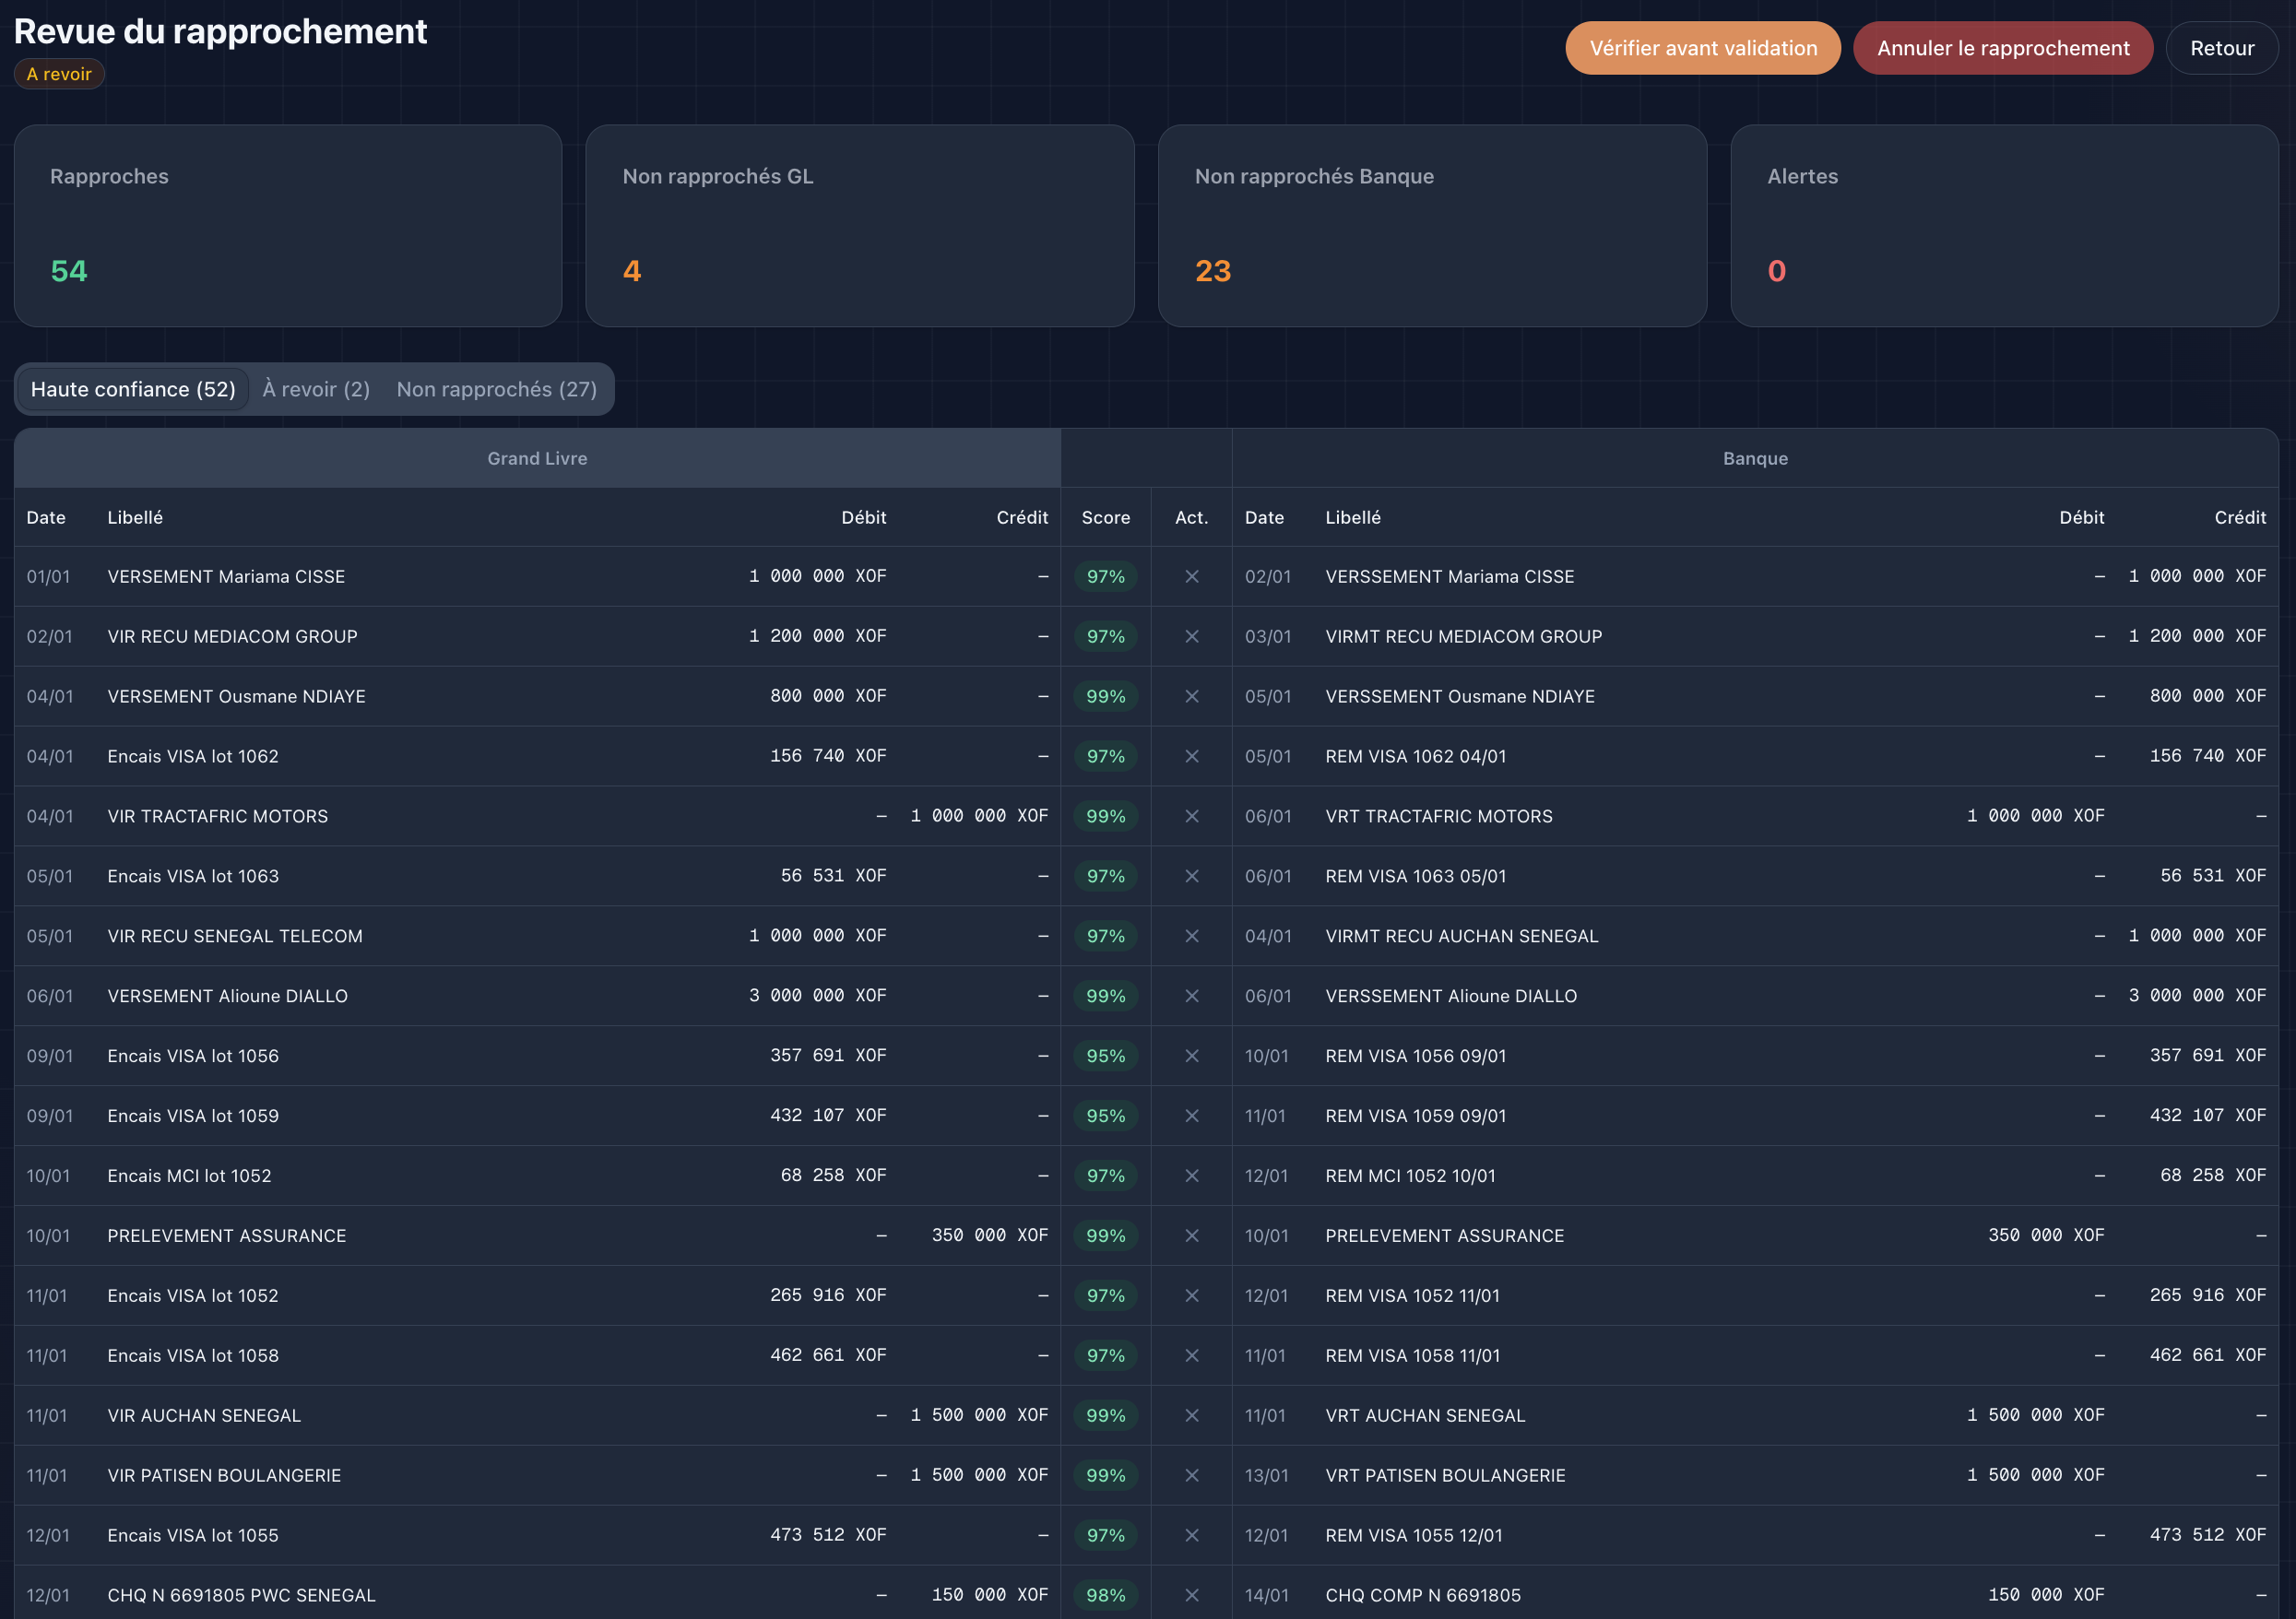Unmatch the VERSEMENT Ousmane NDIAYE line

point(1191,696)
